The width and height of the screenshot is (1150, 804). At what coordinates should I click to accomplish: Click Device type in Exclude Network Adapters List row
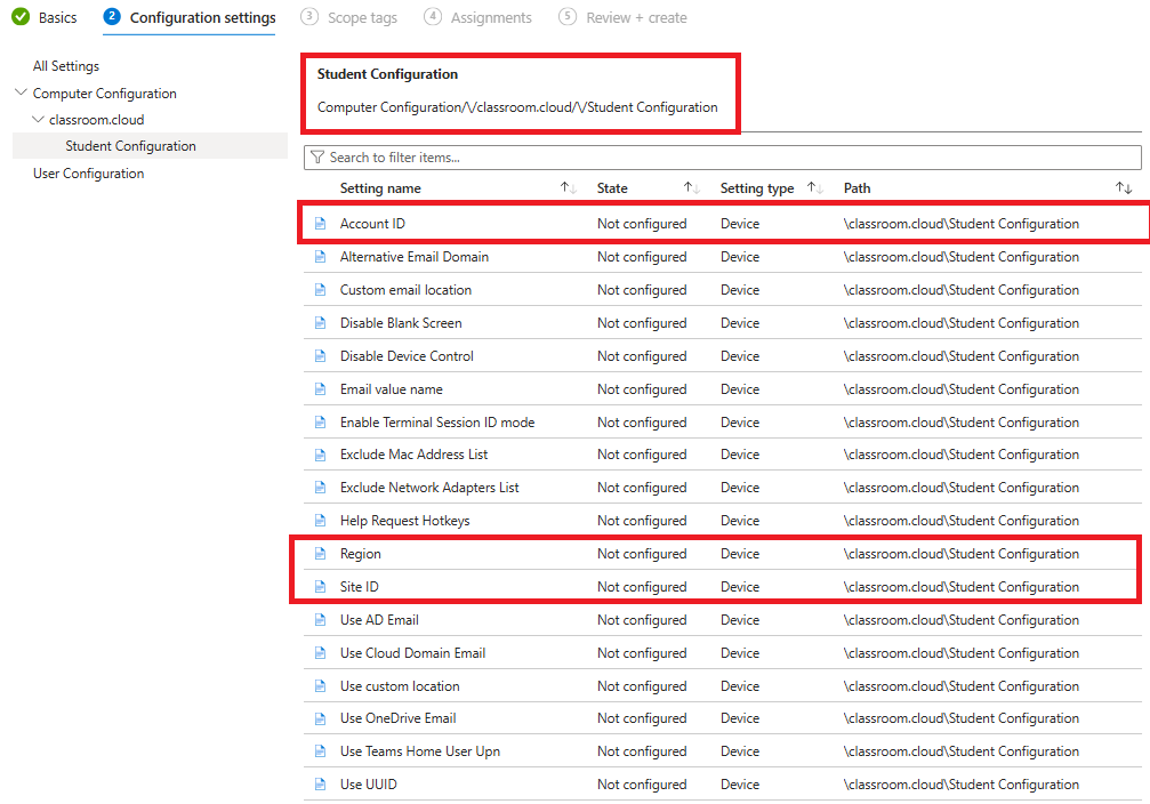(739, 488)
